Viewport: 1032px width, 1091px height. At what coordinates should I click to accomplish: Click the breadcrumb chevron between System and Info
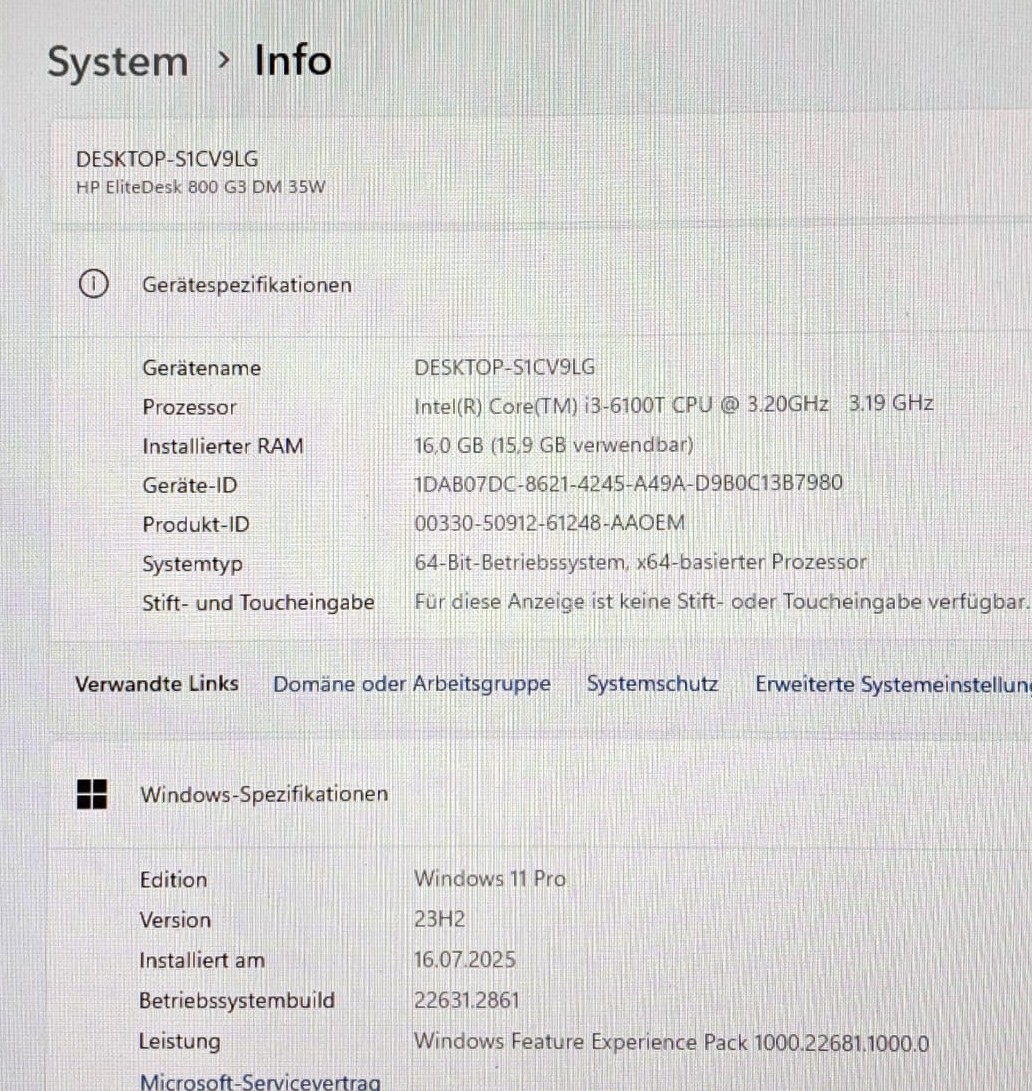pos(223,61)
